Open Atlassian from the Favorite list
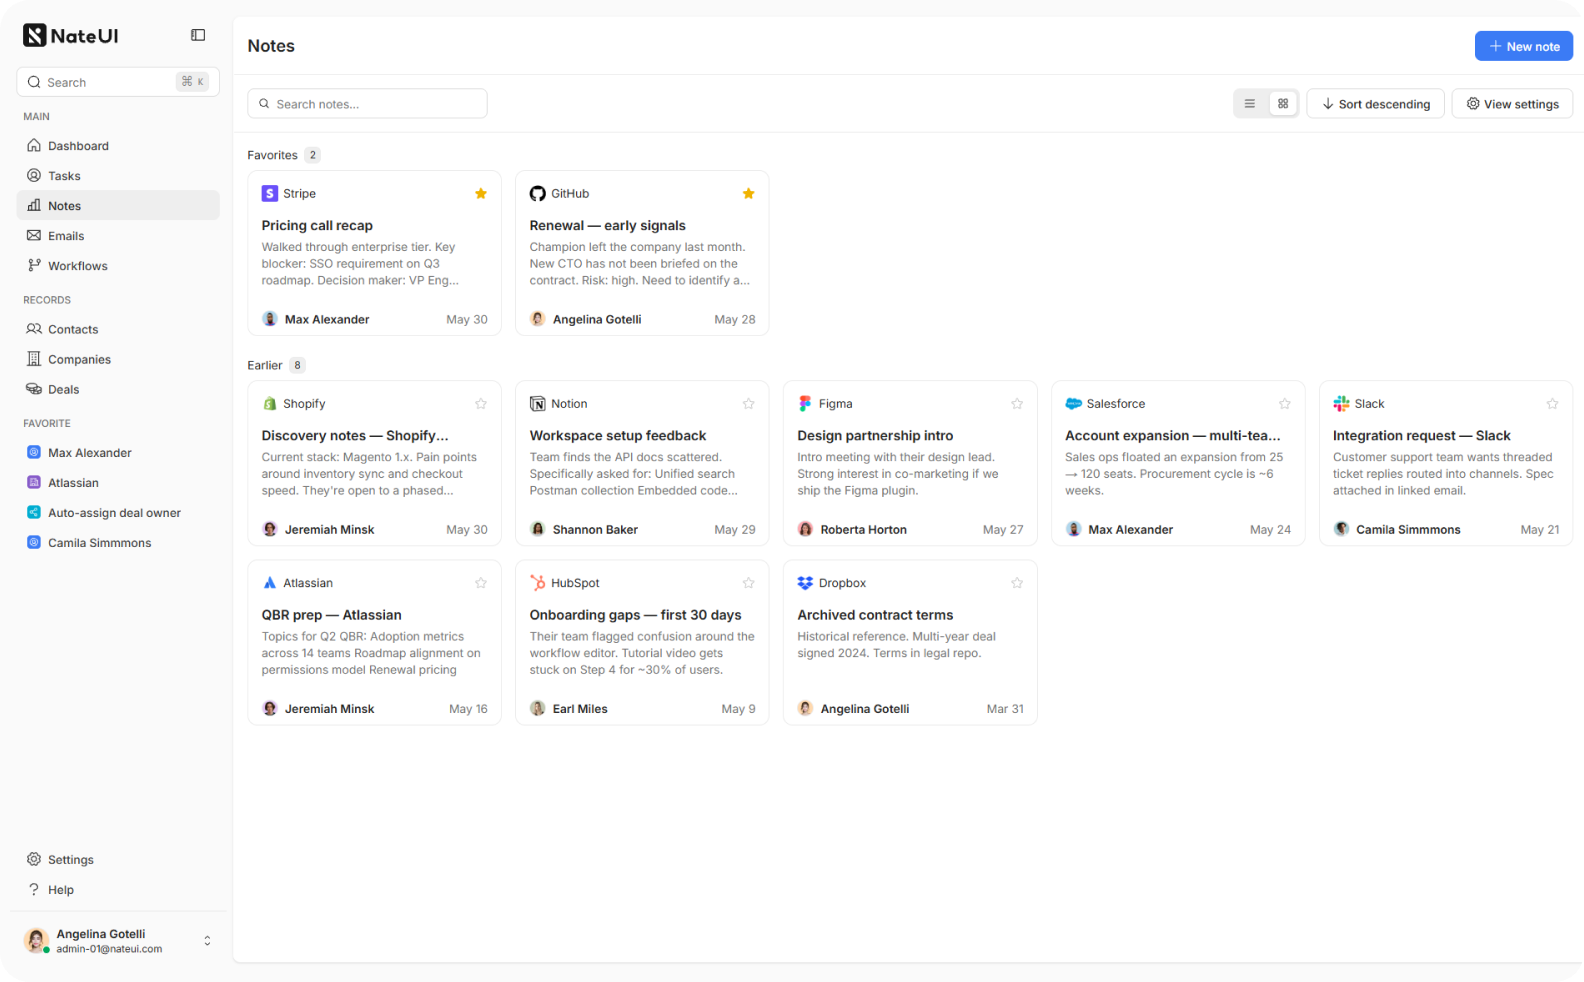The image size is (1584, 982). tap(118, 483)
